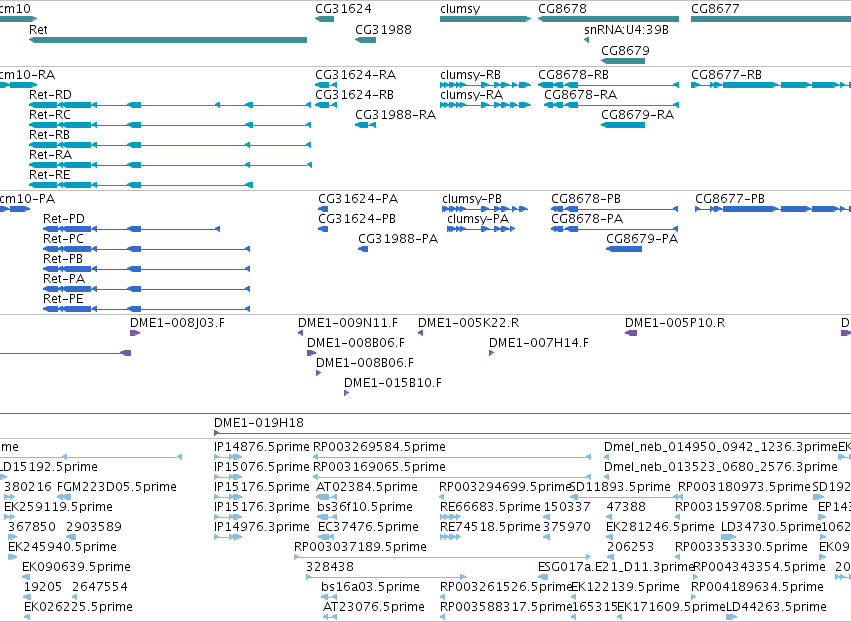Select the FGM223D05.5prime EST label

click(117, 487)
